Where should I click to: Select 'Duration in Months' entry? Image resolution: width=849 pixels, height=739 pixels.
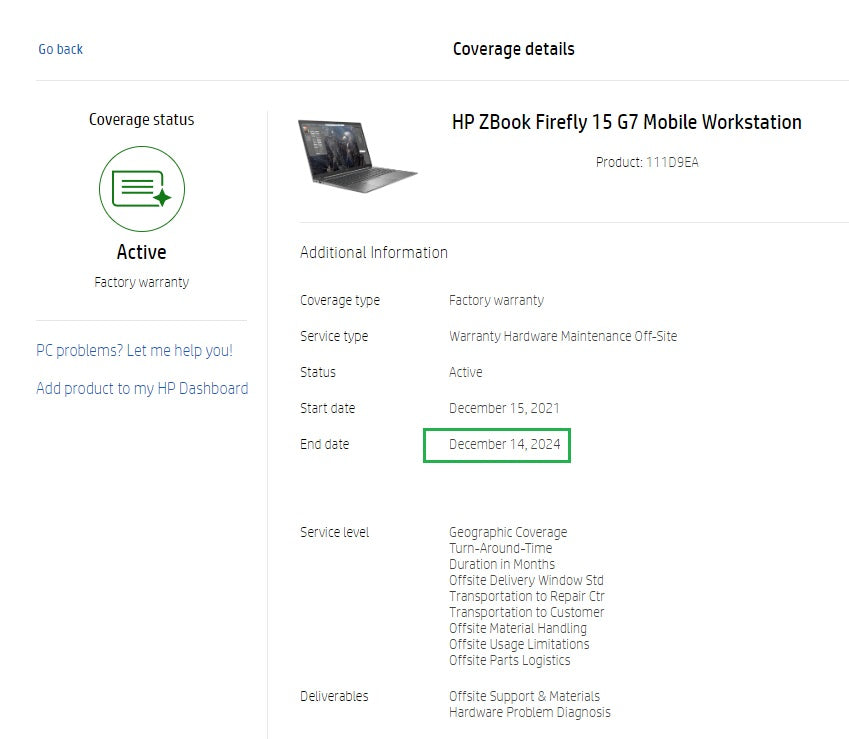(502, 565)
